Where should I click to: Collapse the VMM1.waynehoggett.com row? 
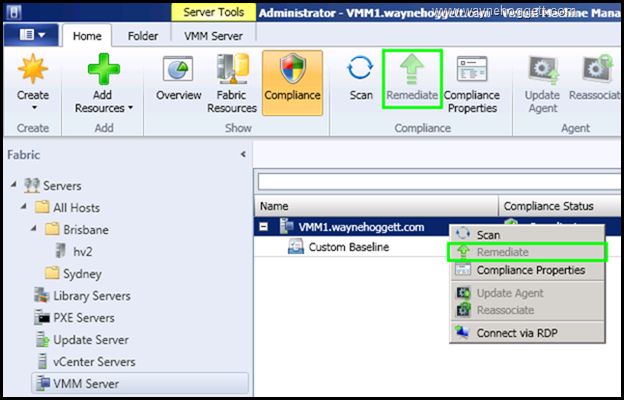click(x=263, y=227)
